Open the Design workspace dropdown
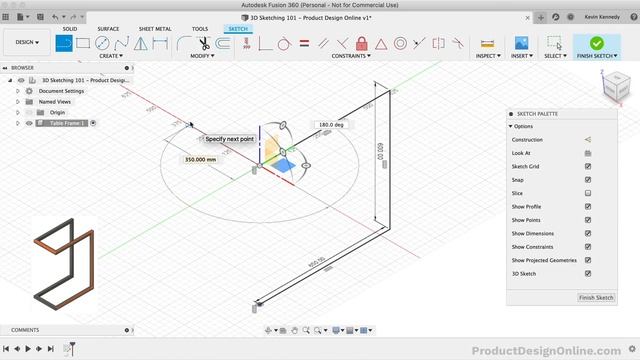Screen dimensions: 640x360 (x=27, y=42)
